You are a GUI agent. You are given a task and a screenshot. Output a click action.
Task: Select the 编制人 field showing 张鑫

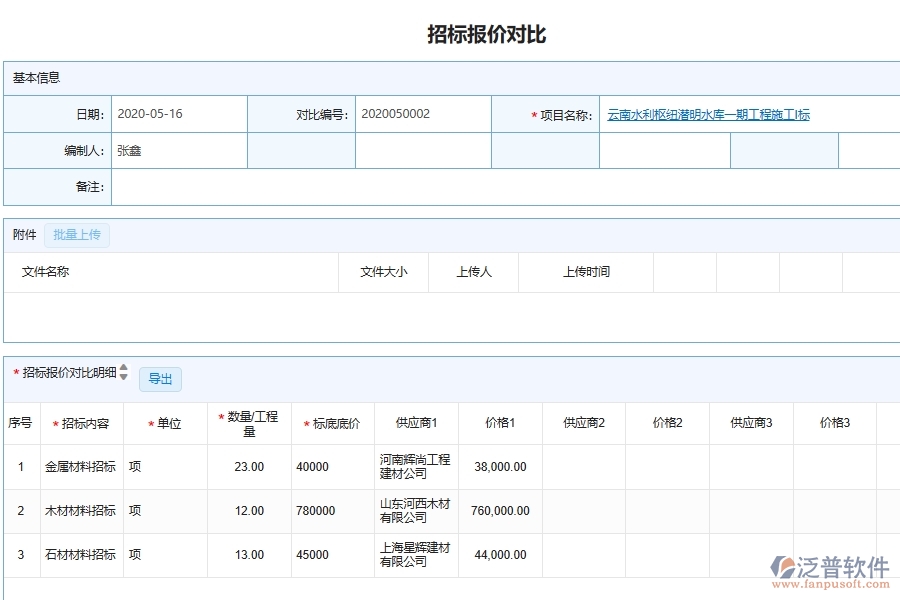coord(178,150)
